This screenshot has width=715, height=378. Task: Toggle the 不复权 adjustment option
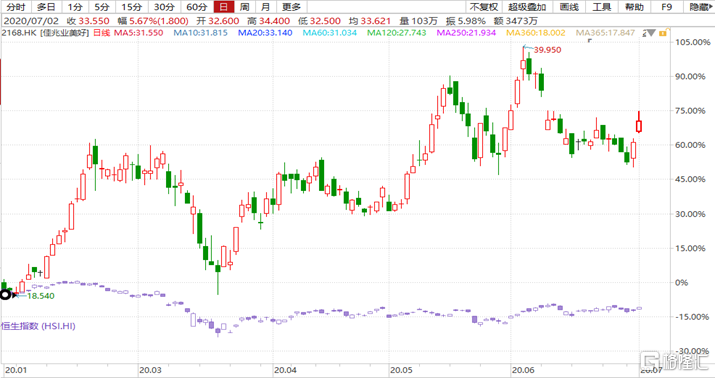[484, 7]
